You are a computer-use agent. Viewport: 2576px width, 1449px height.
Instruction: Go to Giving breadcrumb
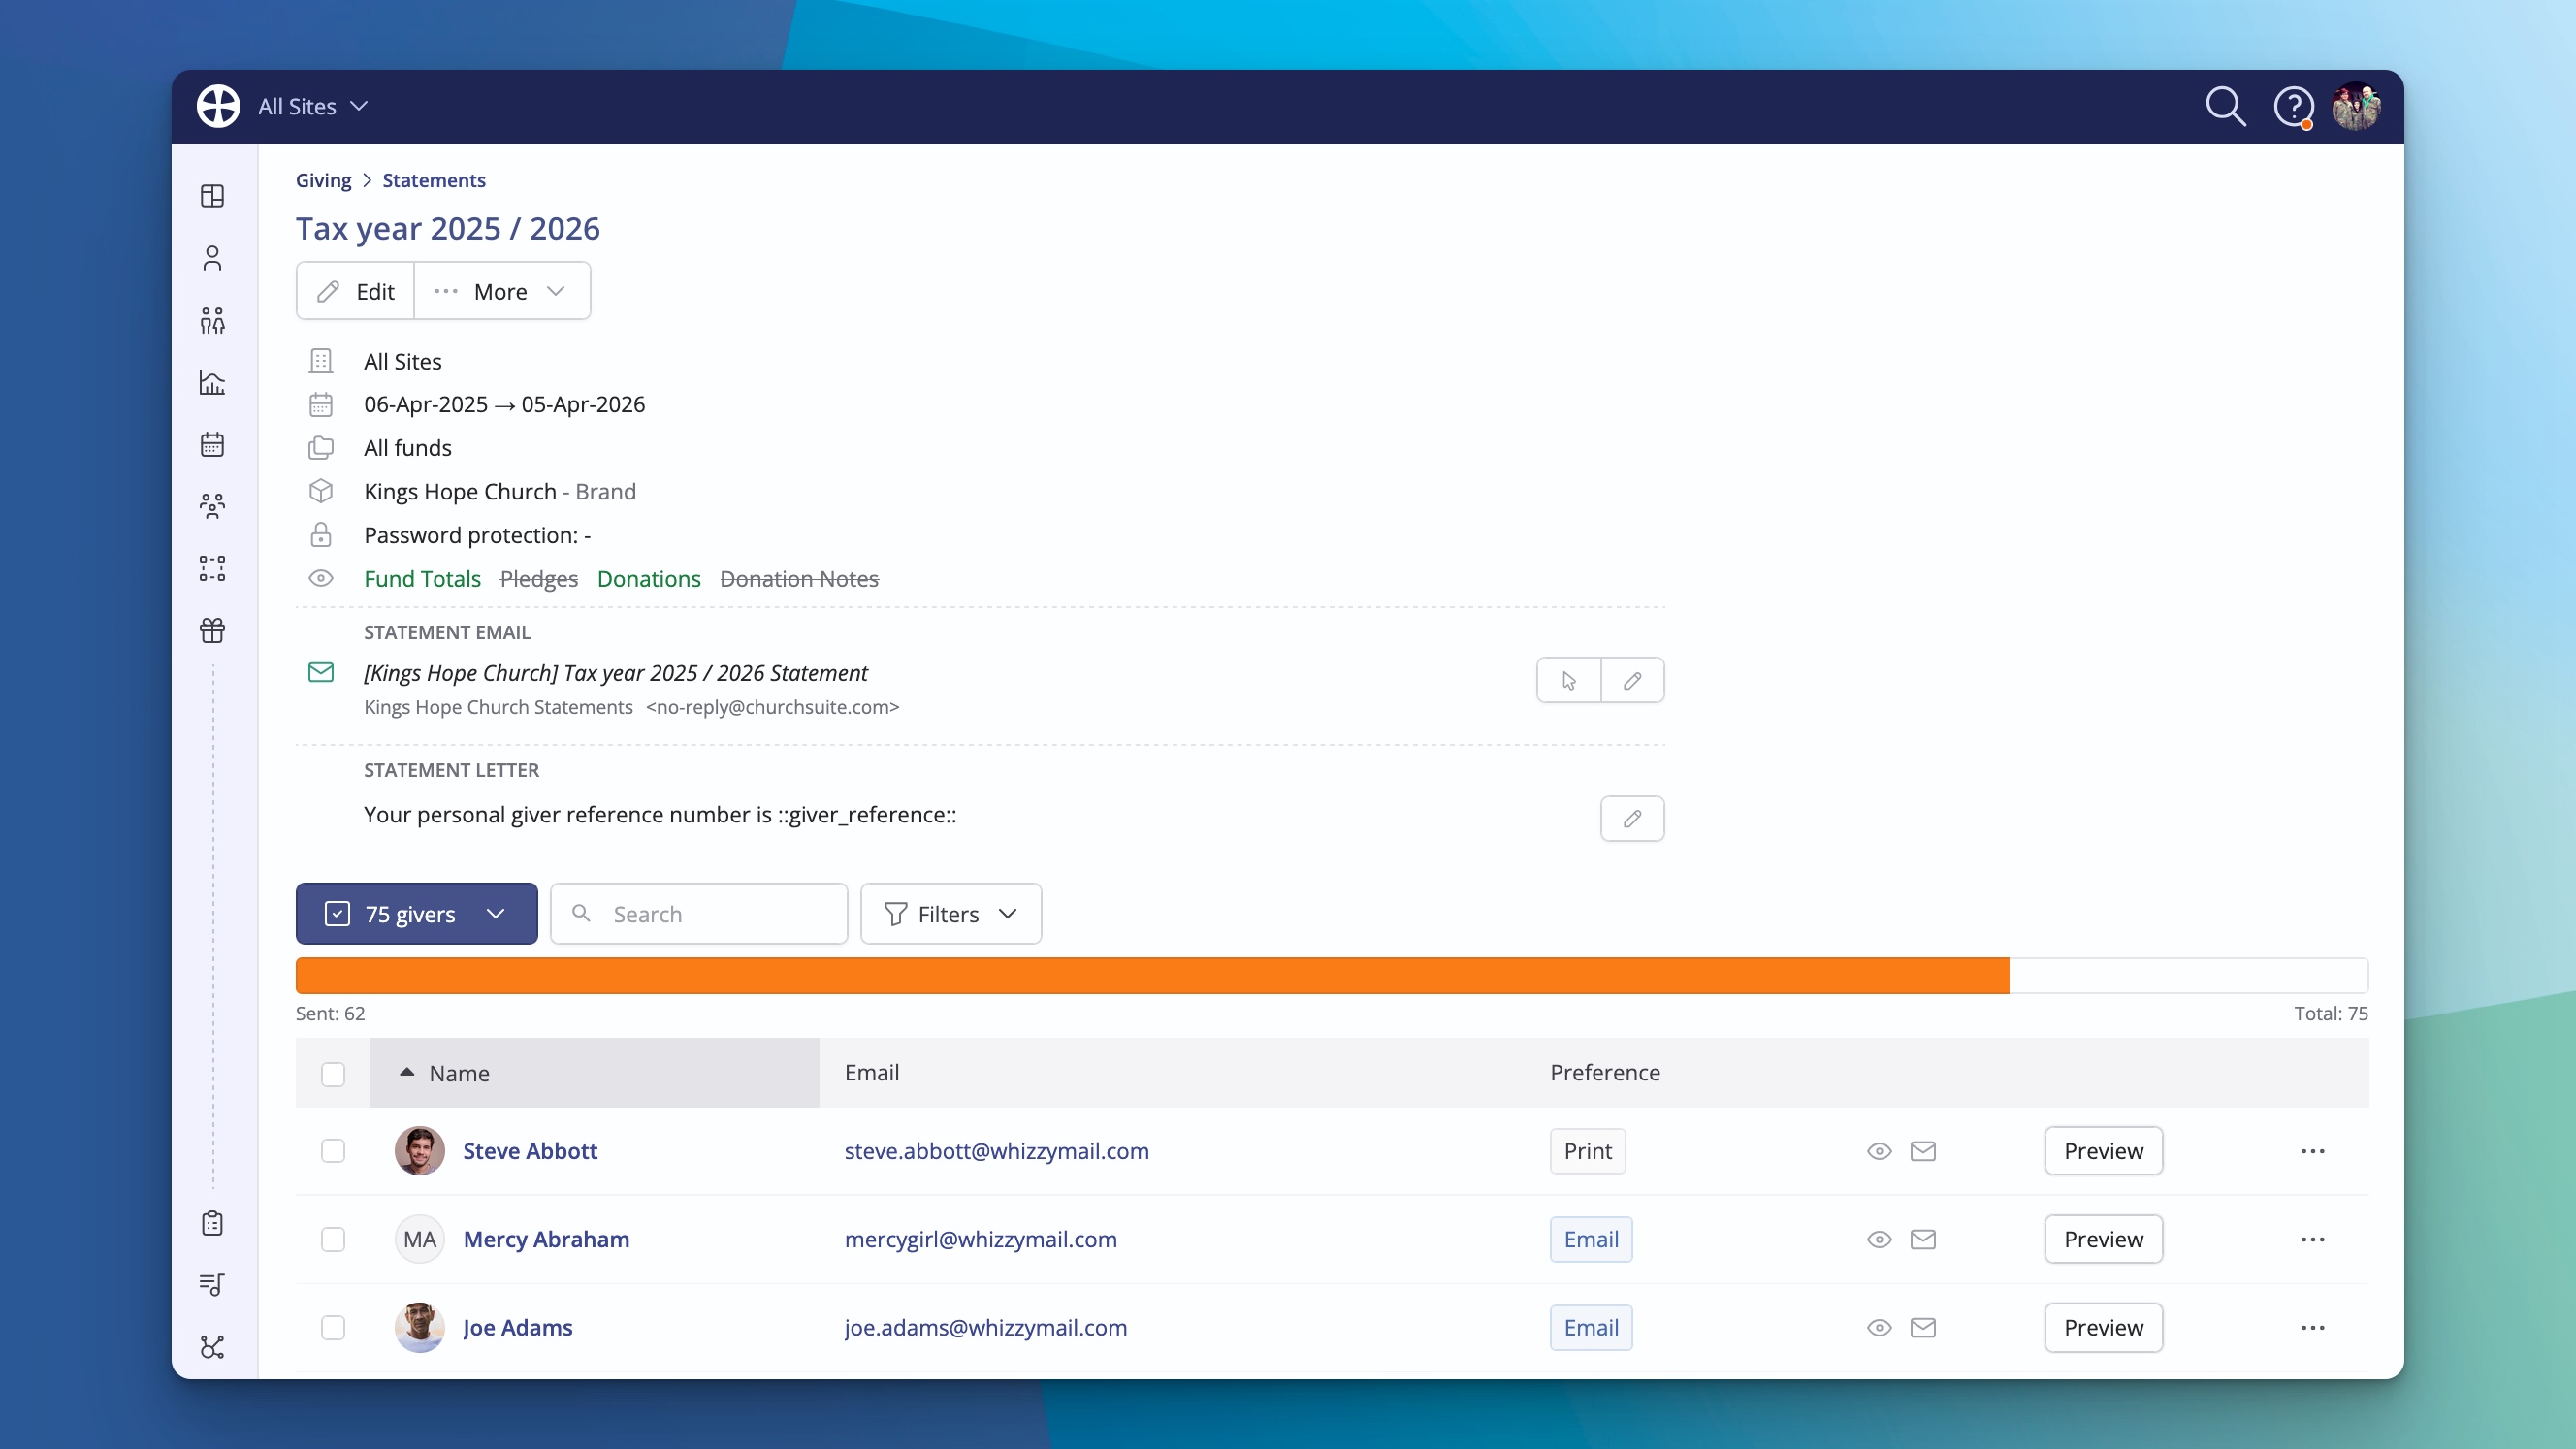(x=323, y=180)
